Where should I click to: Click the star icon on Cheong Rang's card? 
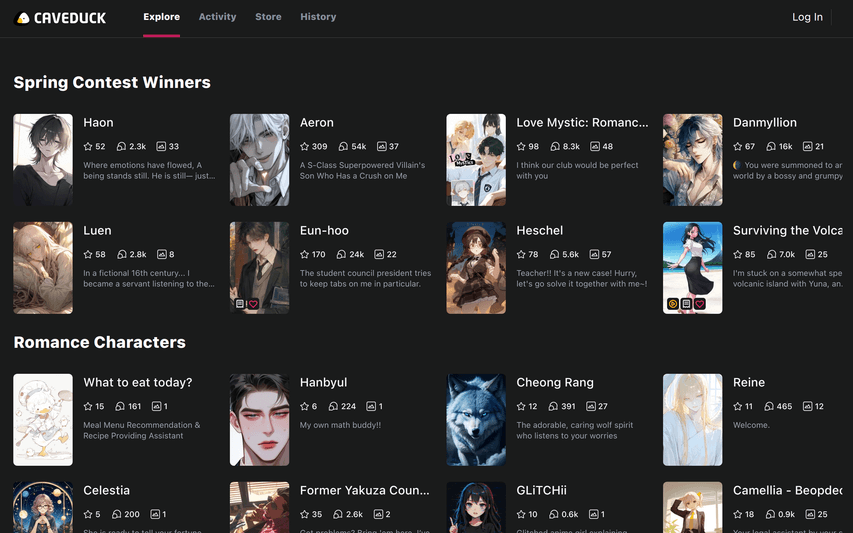tap(521, 407)
